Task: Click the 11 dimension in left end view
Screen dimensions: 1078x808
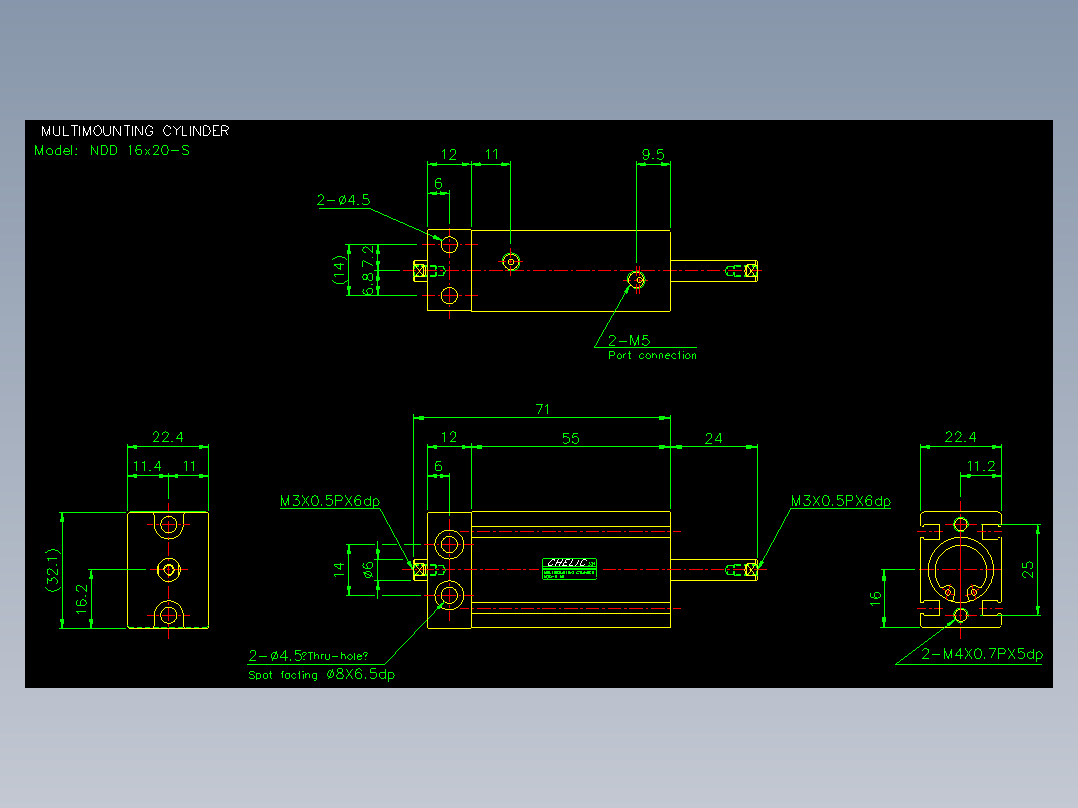Action: (x=189, y=466)
